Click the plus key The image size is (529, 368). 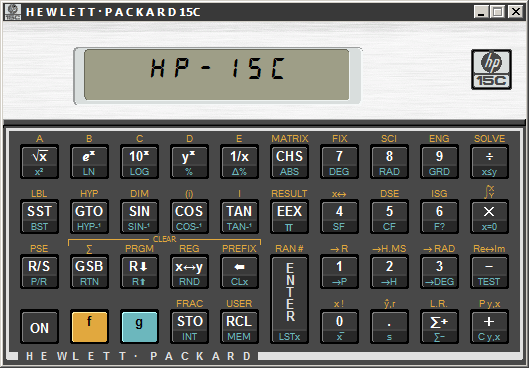[489, 327]
